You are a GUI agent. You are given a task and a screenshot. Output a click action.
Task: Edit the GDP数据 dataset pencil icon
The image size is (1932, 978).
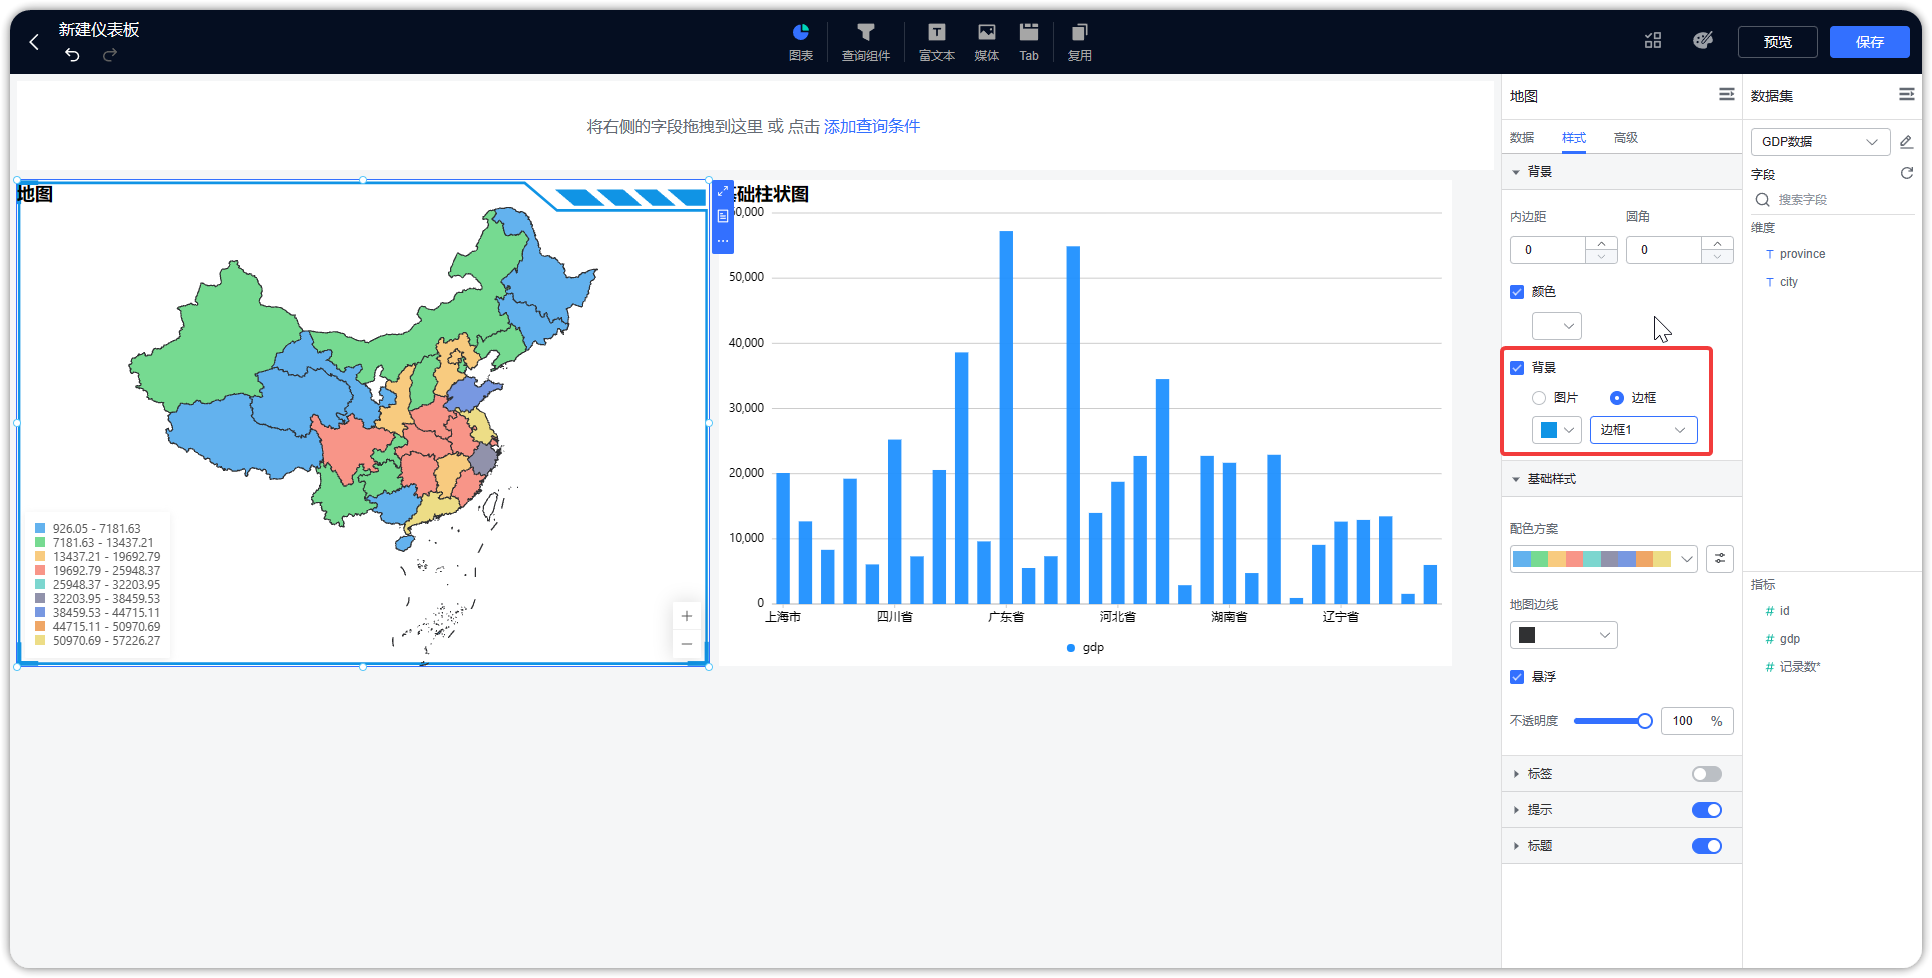1906,142
